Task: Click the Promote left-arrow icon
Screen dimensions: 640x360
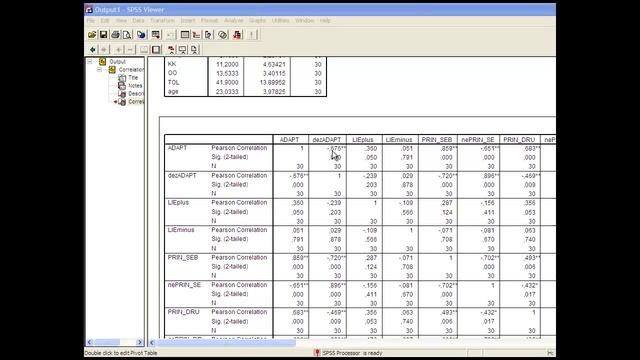Action: [x=92, y=49]
